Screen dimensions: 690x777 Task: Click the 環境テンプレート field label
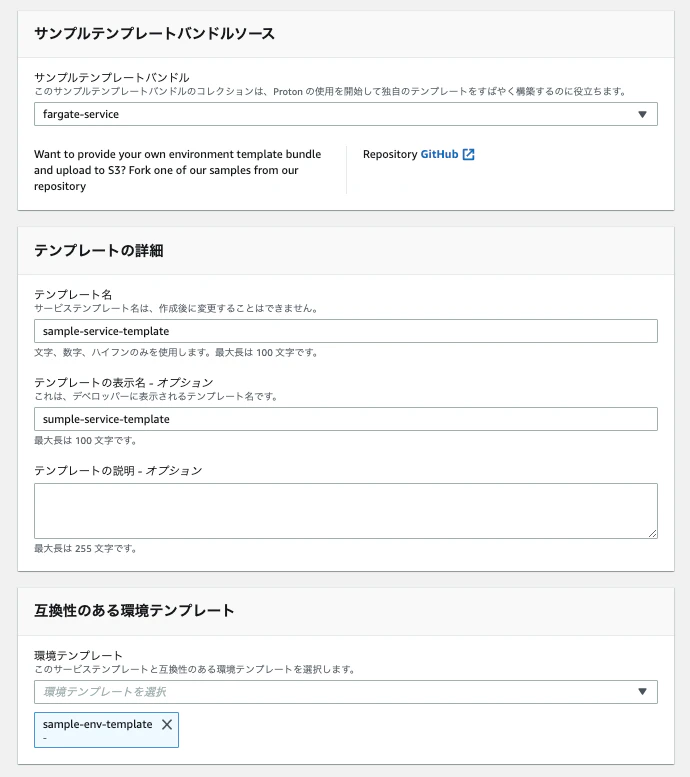(78, 656)
